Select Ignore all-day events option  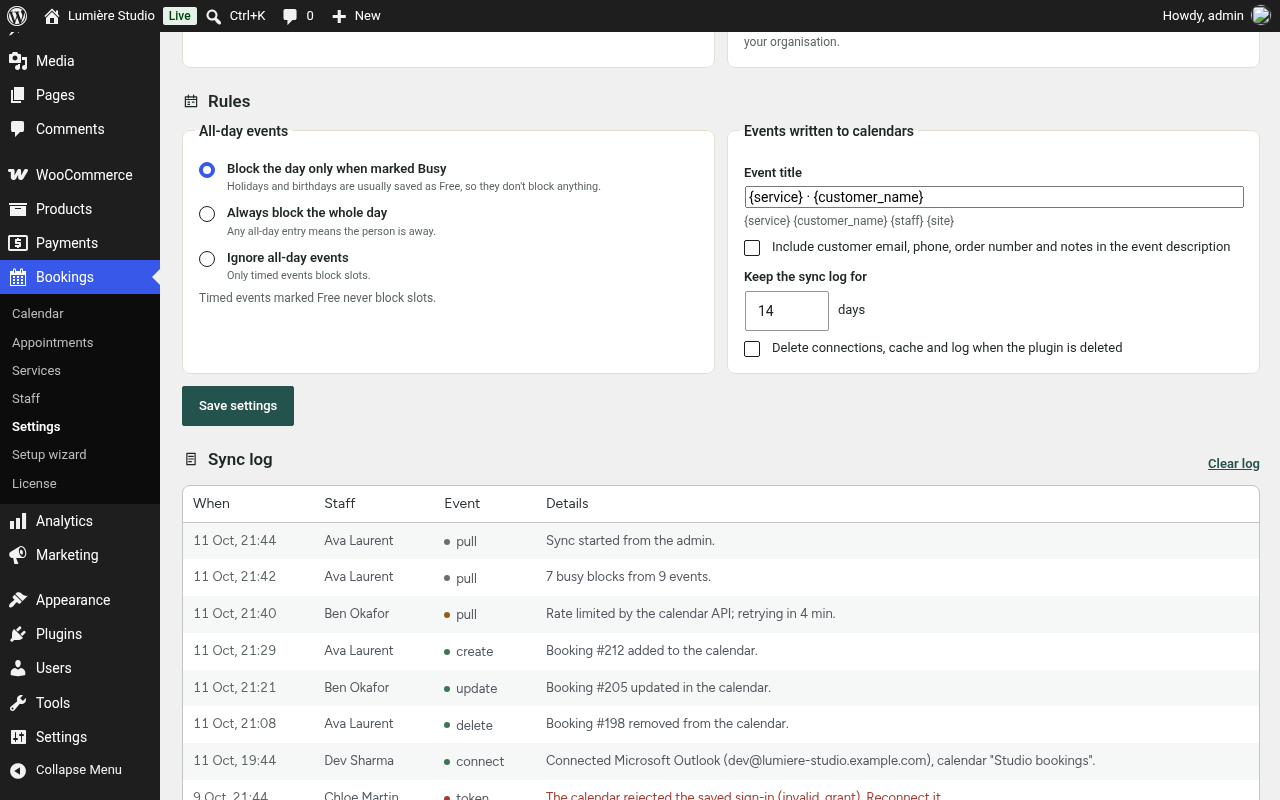click(207, 259)
